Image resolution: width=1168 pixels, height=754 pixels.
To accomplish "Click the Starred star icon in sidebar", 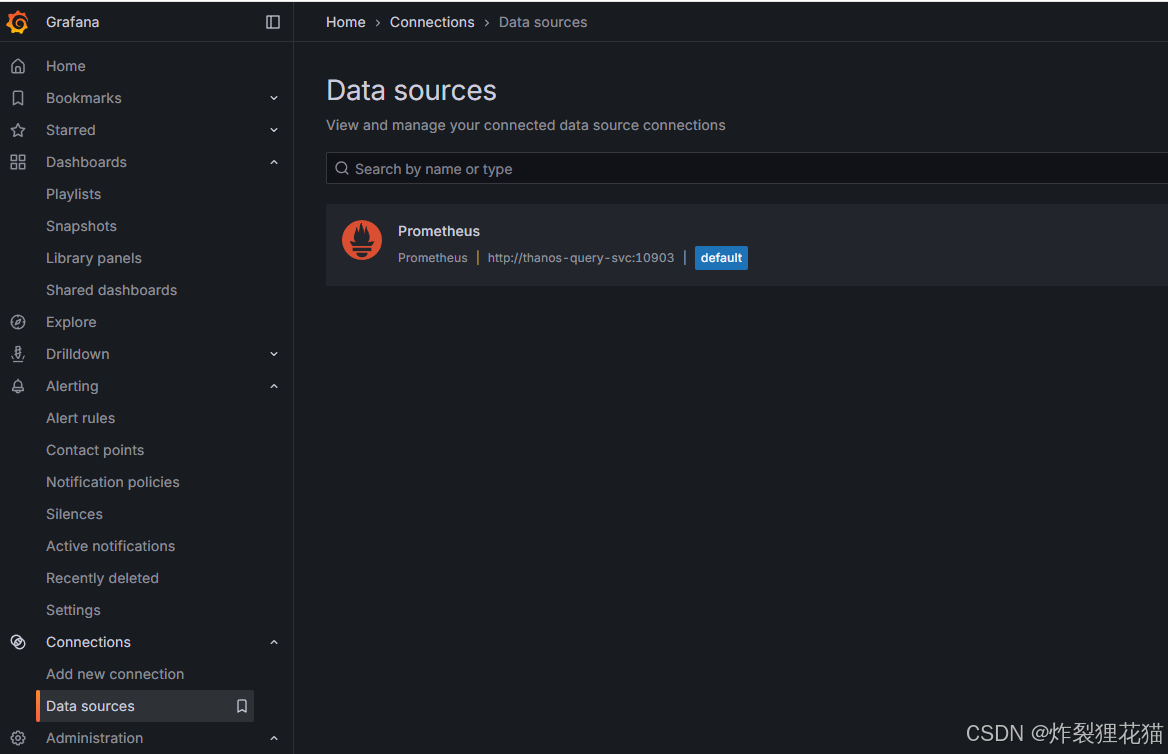I will [x=18, y=130].
